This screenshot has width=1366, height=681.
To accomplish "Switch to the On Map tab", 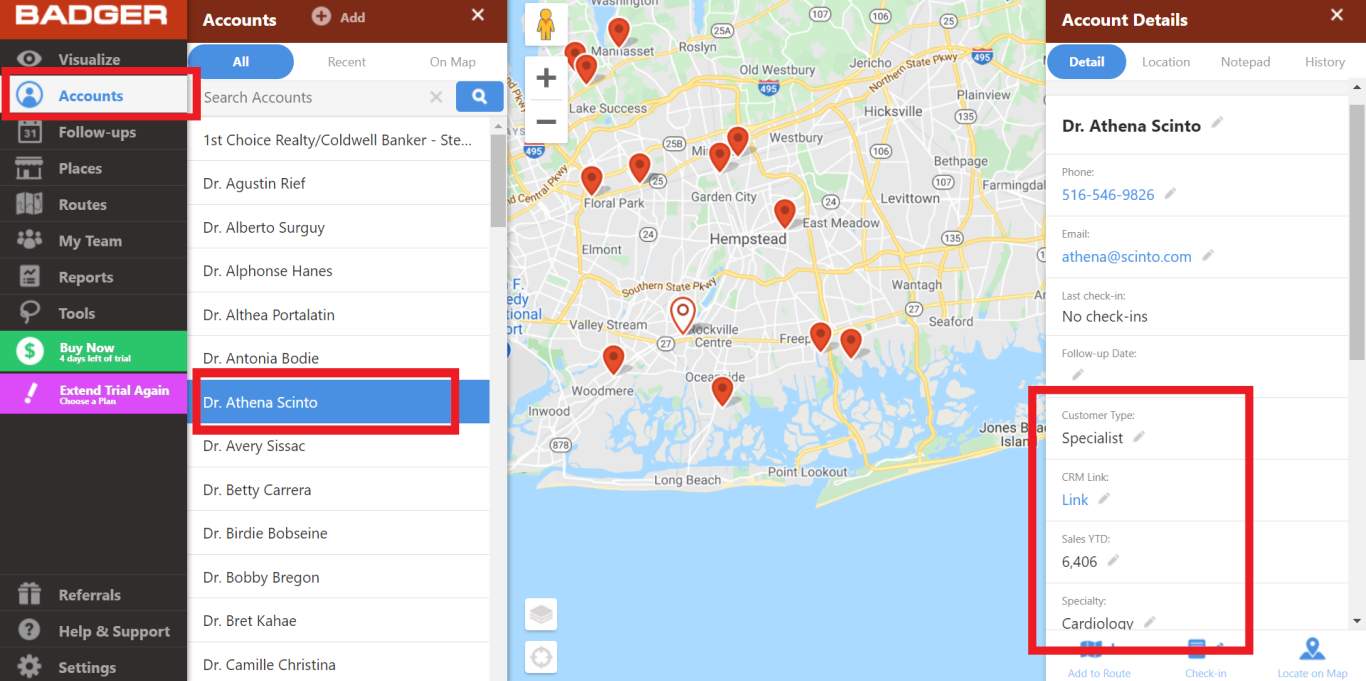I will coord(453,62).
